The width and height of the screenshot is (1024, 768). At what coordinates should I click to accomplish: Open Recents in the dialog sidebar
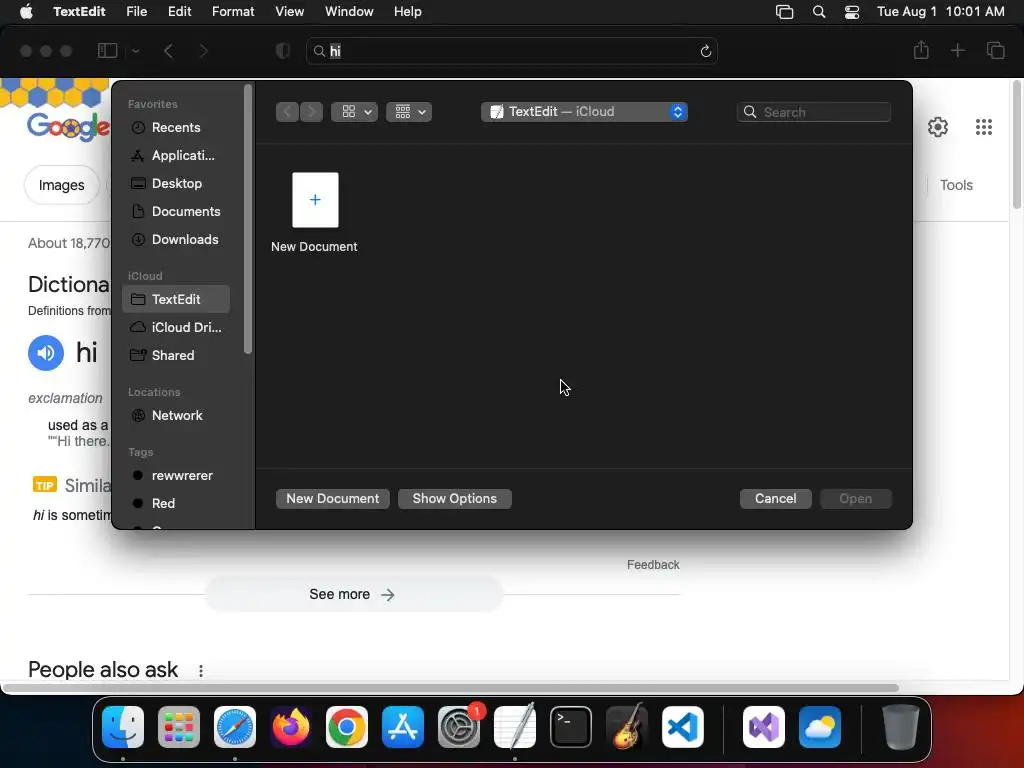tap(176, 127)
